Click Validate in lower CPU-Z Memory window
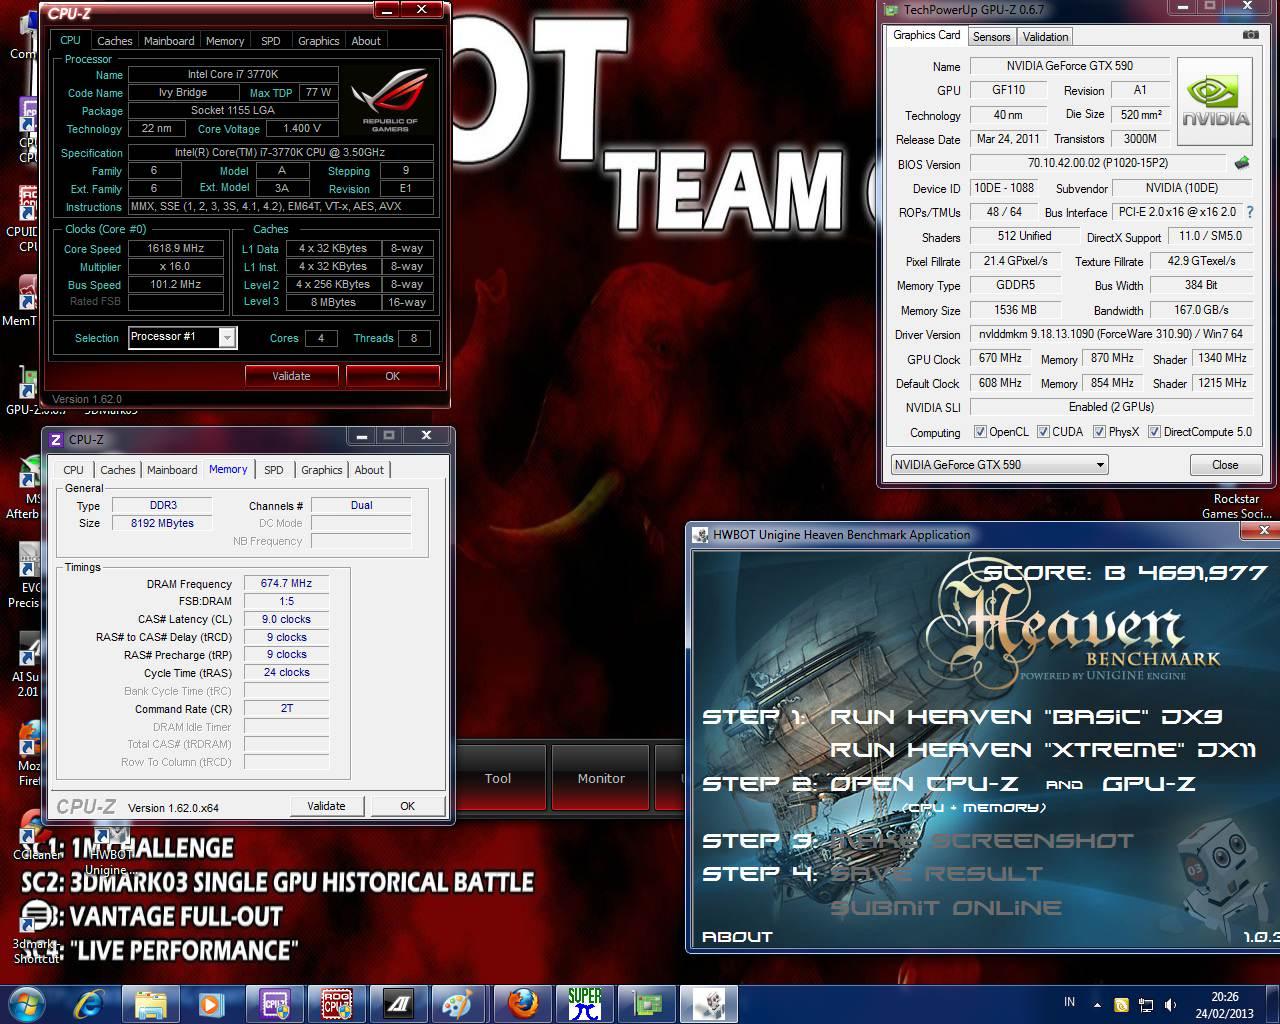This screenshot has height=1024, width=1280. point(326,806)
